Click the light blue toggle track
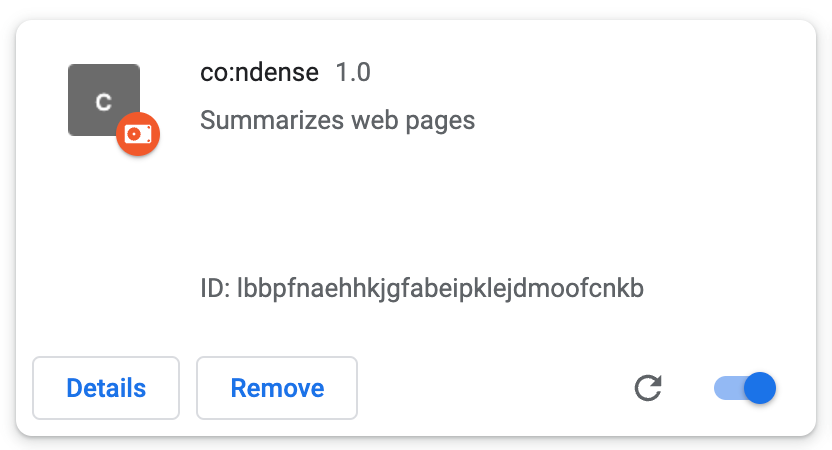The image size is (832, 450). [x=729, y=388]
